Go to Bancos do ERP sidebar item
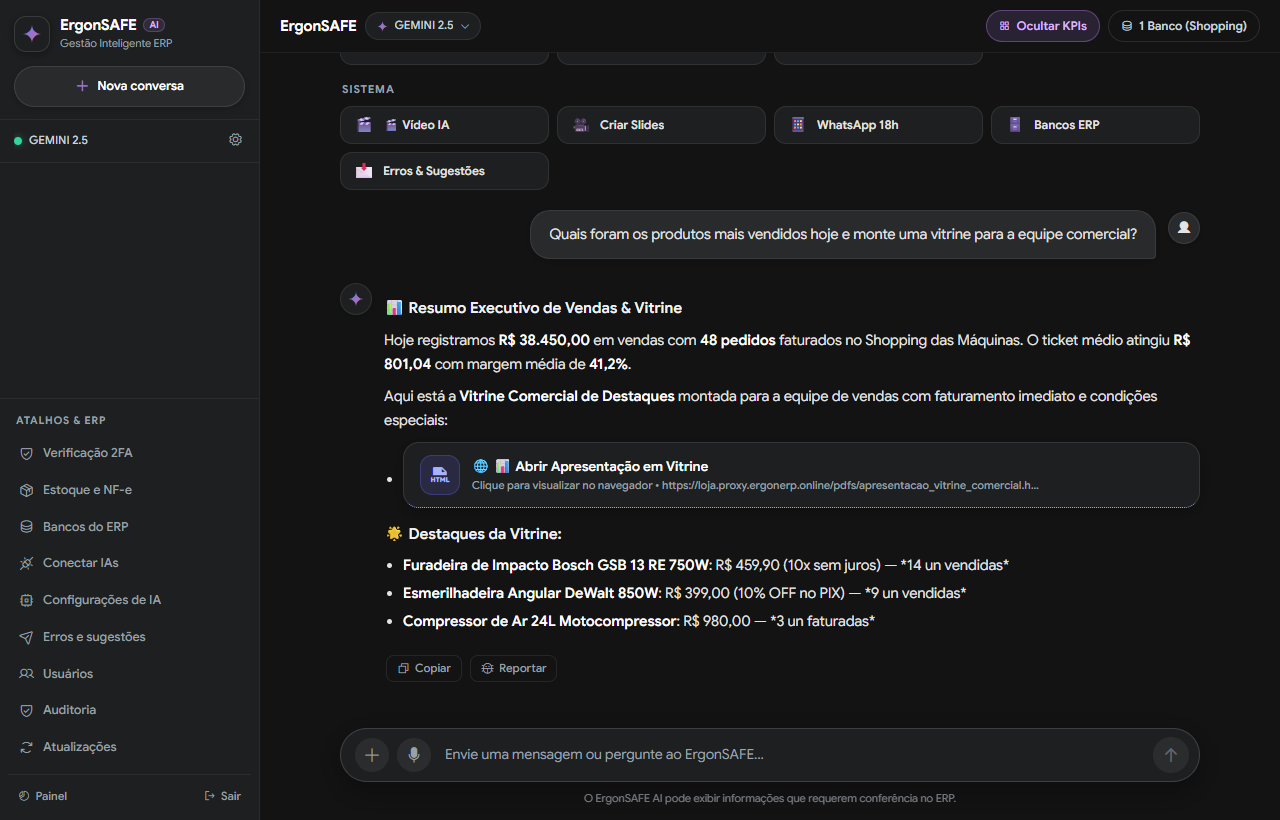The height and width of the screenshot is (820, 1280). [130, 527]
